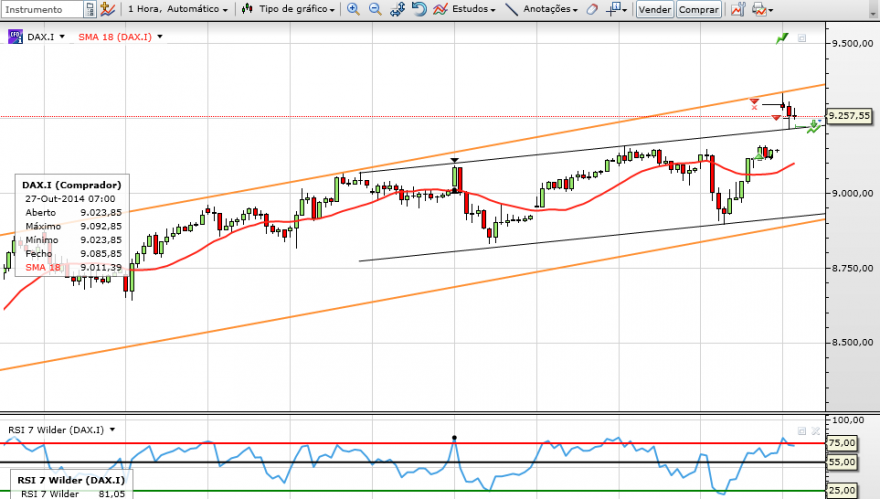Viewport: 880px width, 499px height.
Task: Click the 25,00 RSI oversold level label
Action: coord(842,491)
